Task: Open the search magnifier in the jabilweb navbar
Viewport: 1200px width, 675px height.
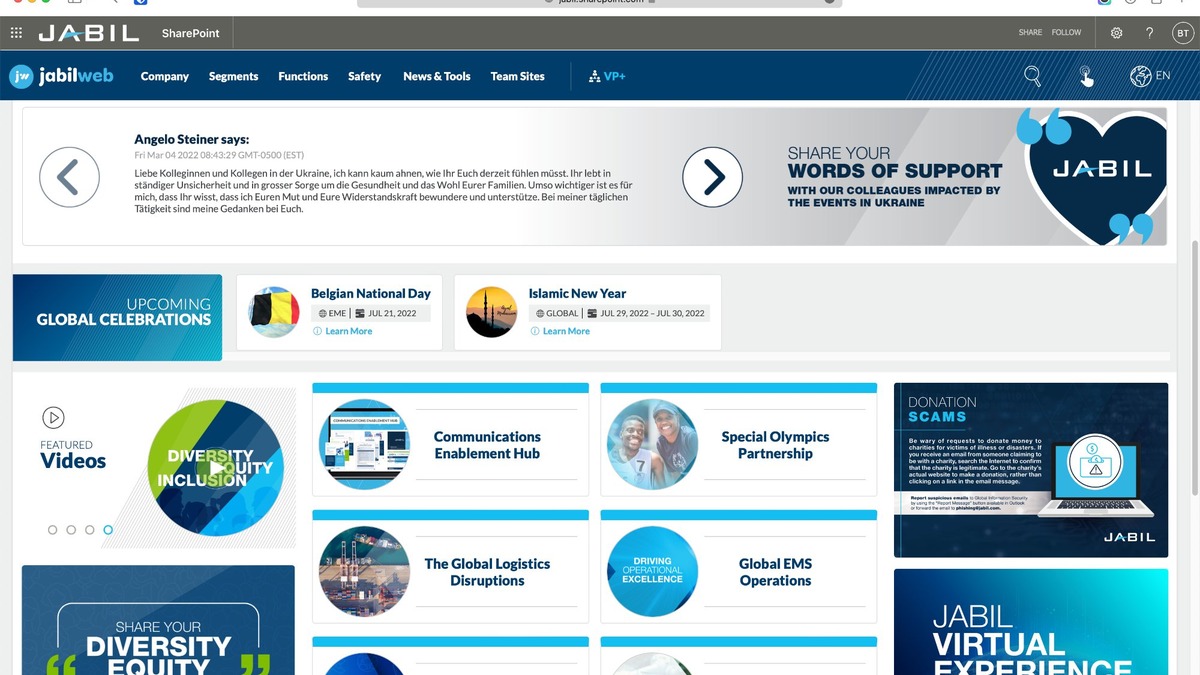Action: [x=1032, y=75]
